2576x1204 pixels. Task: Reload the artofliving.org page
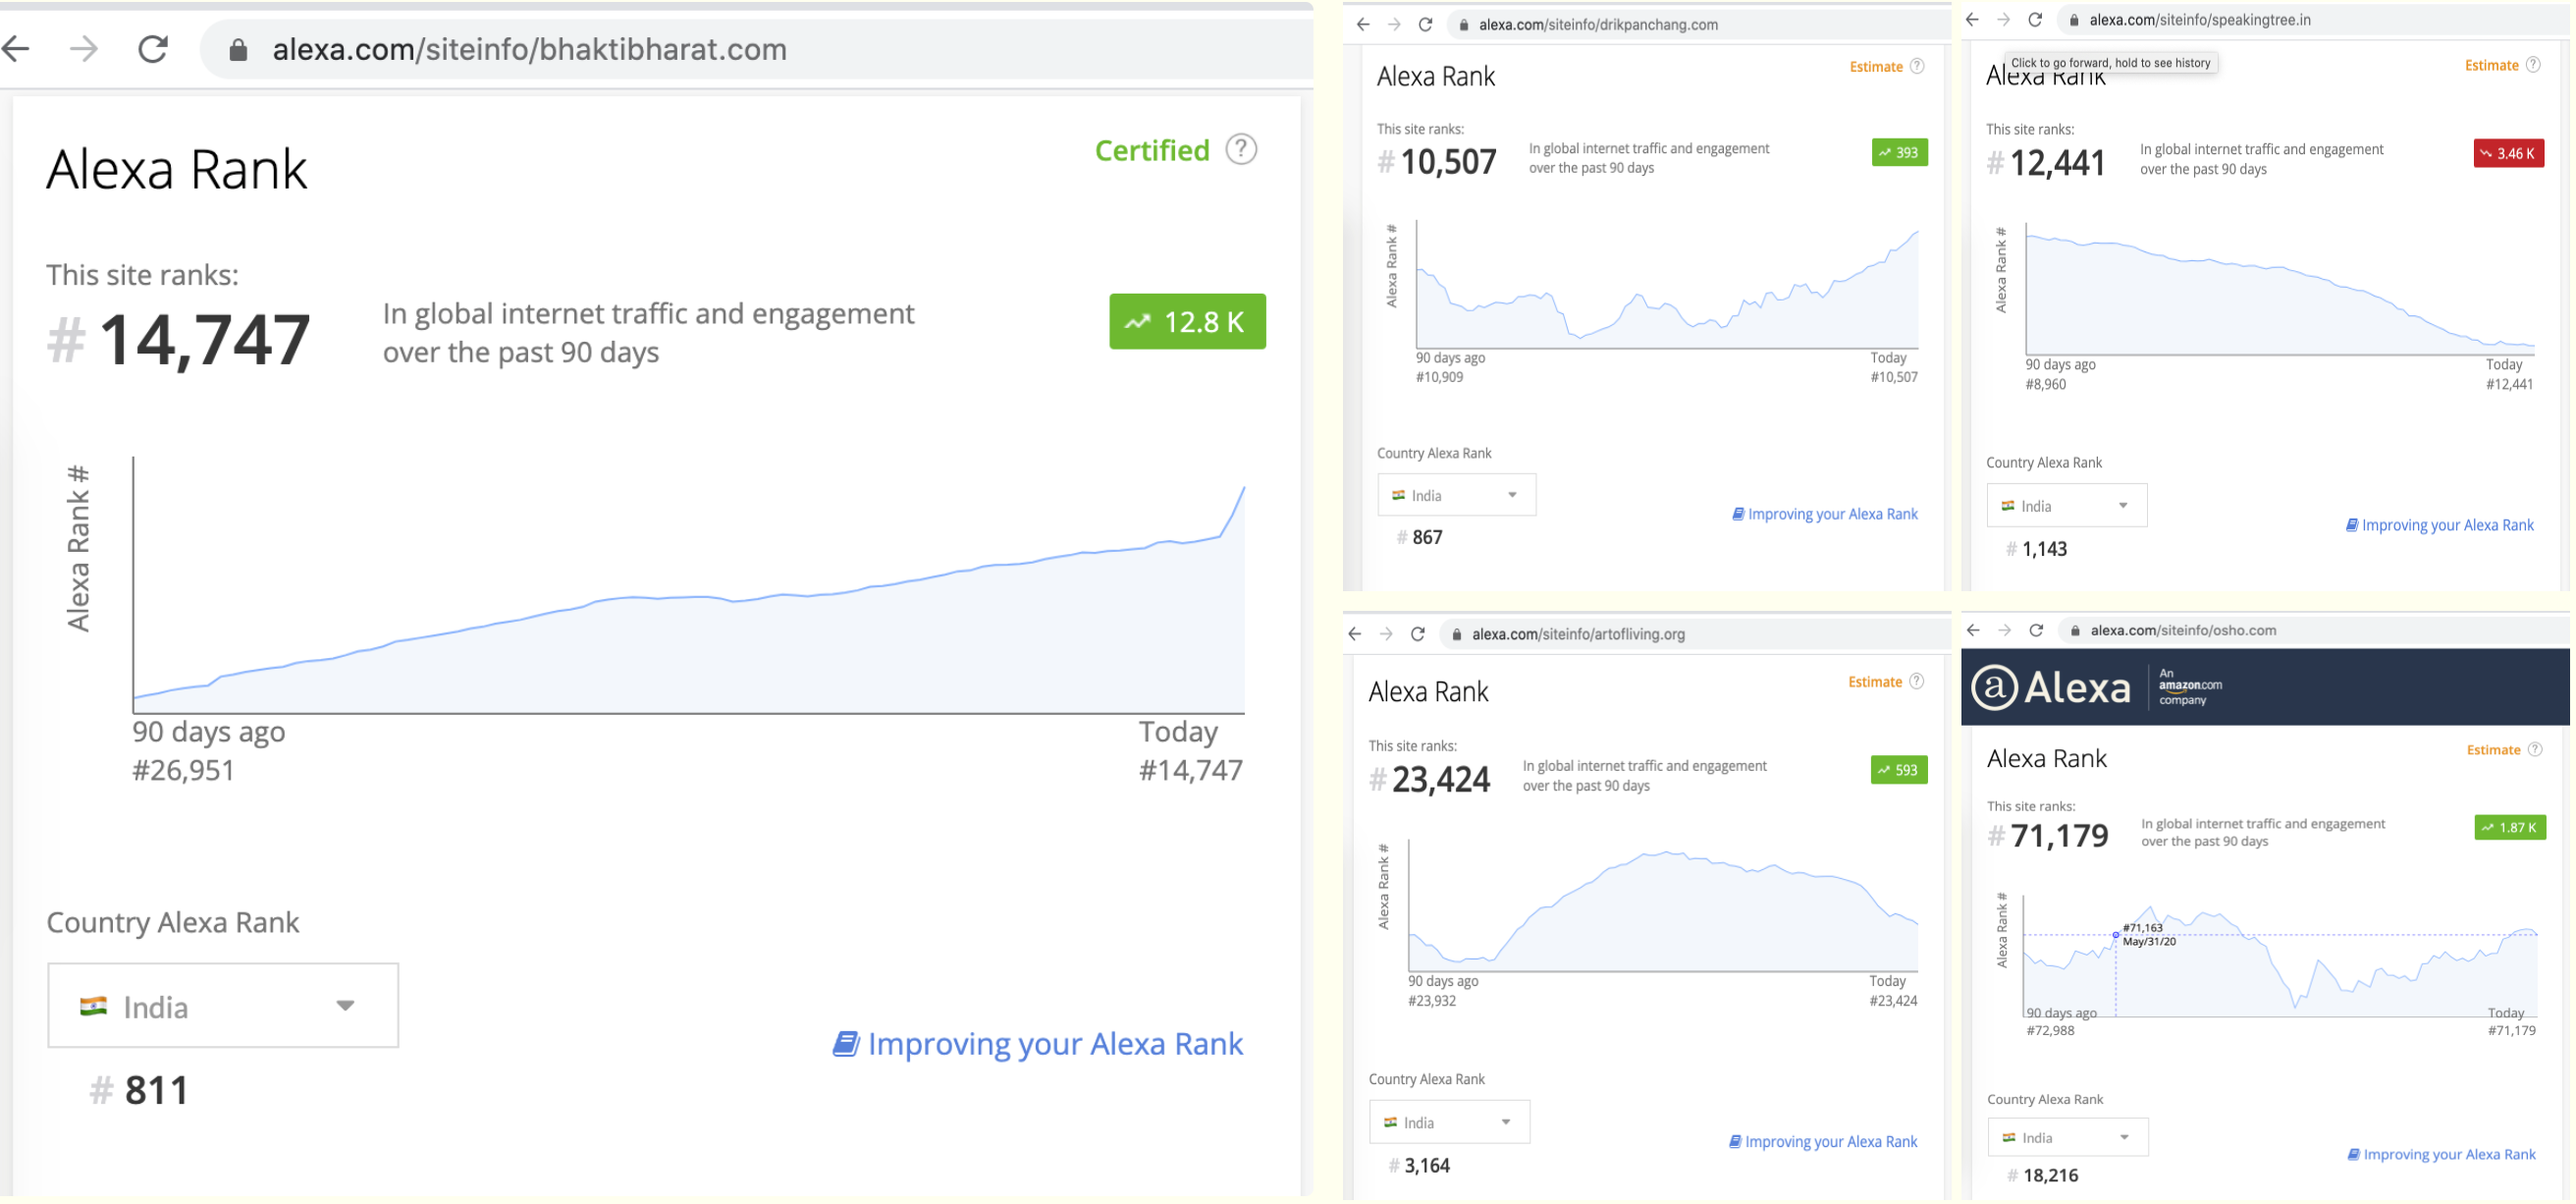pyautogui.click(x=1418, y=634)
